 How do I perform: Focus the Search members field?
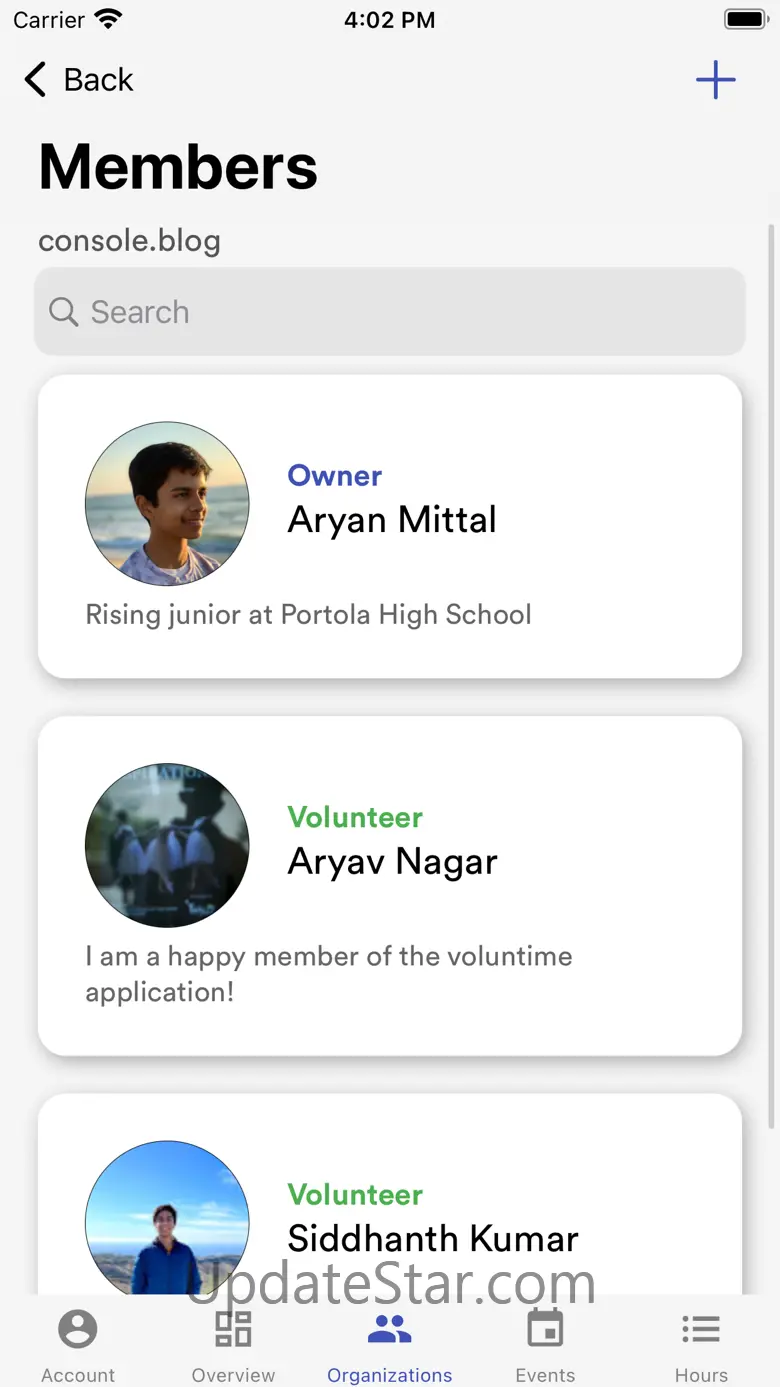pos(400,312)
